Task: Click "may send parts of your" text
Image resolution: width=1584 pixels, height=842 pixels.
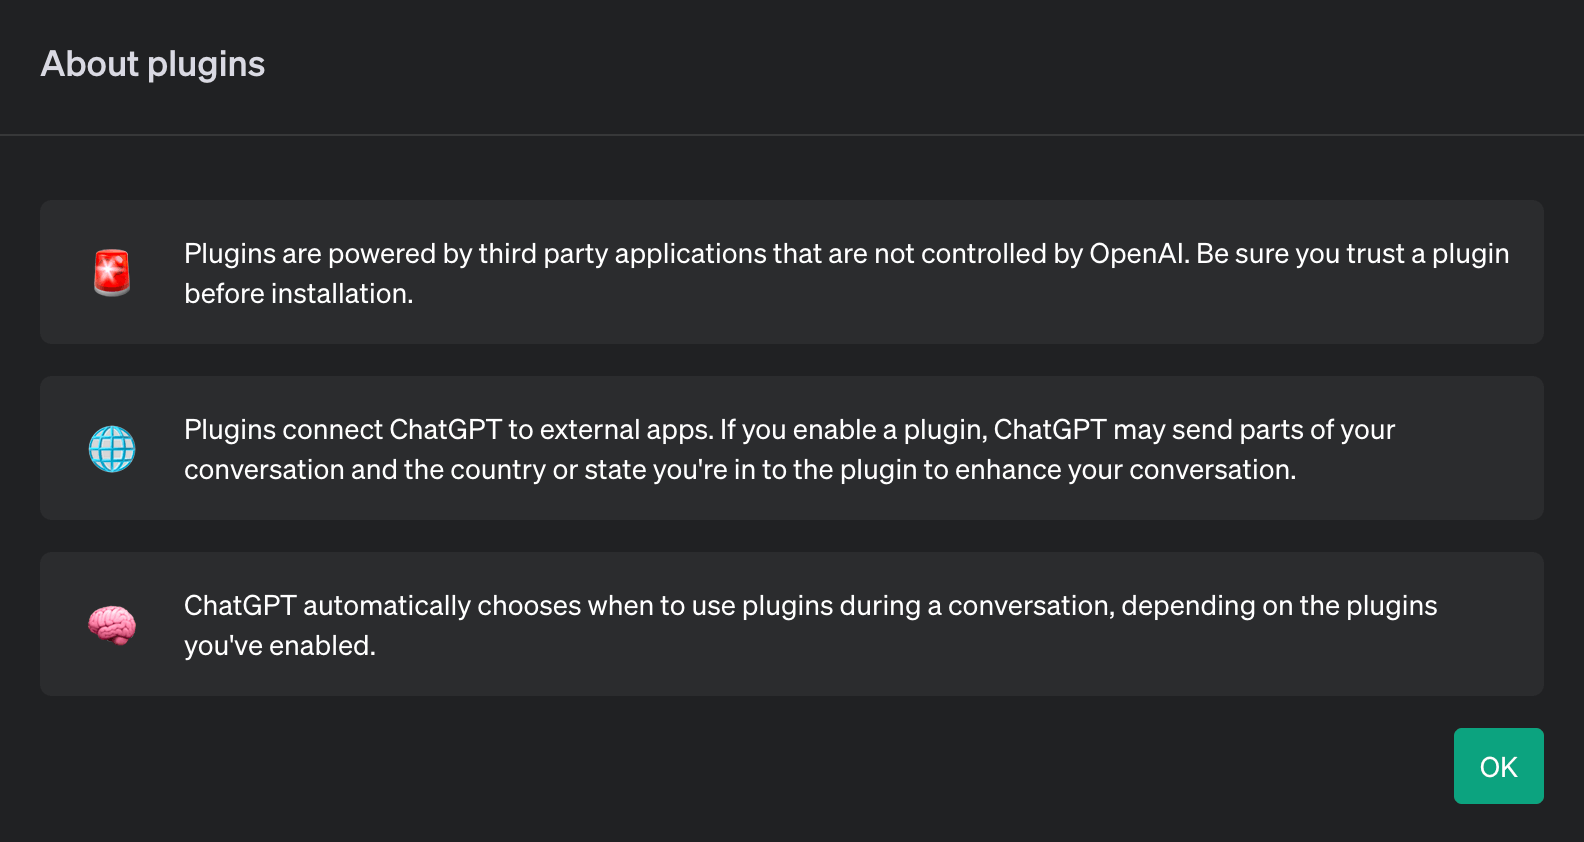Action: [1254, 430]
